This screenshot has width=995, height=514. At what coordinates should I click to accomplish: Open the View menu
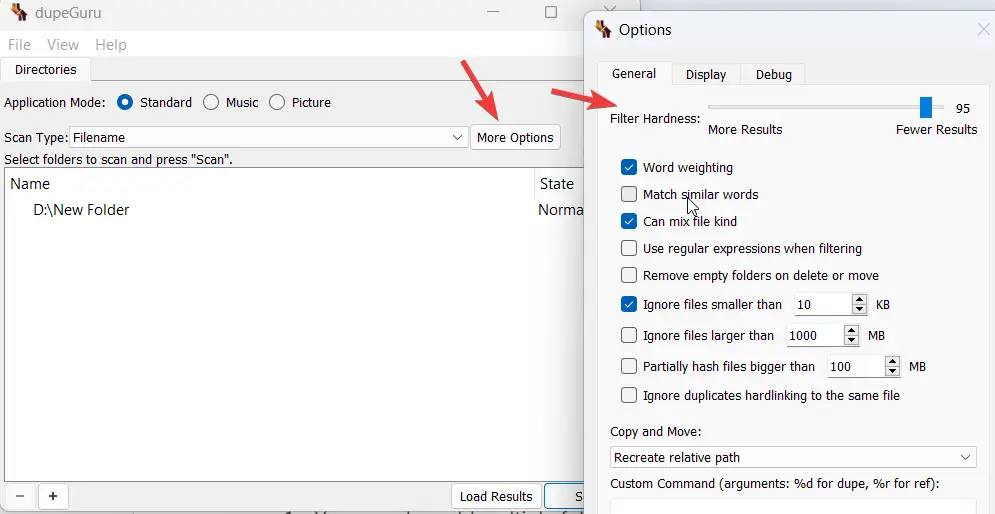pos(63,45)
